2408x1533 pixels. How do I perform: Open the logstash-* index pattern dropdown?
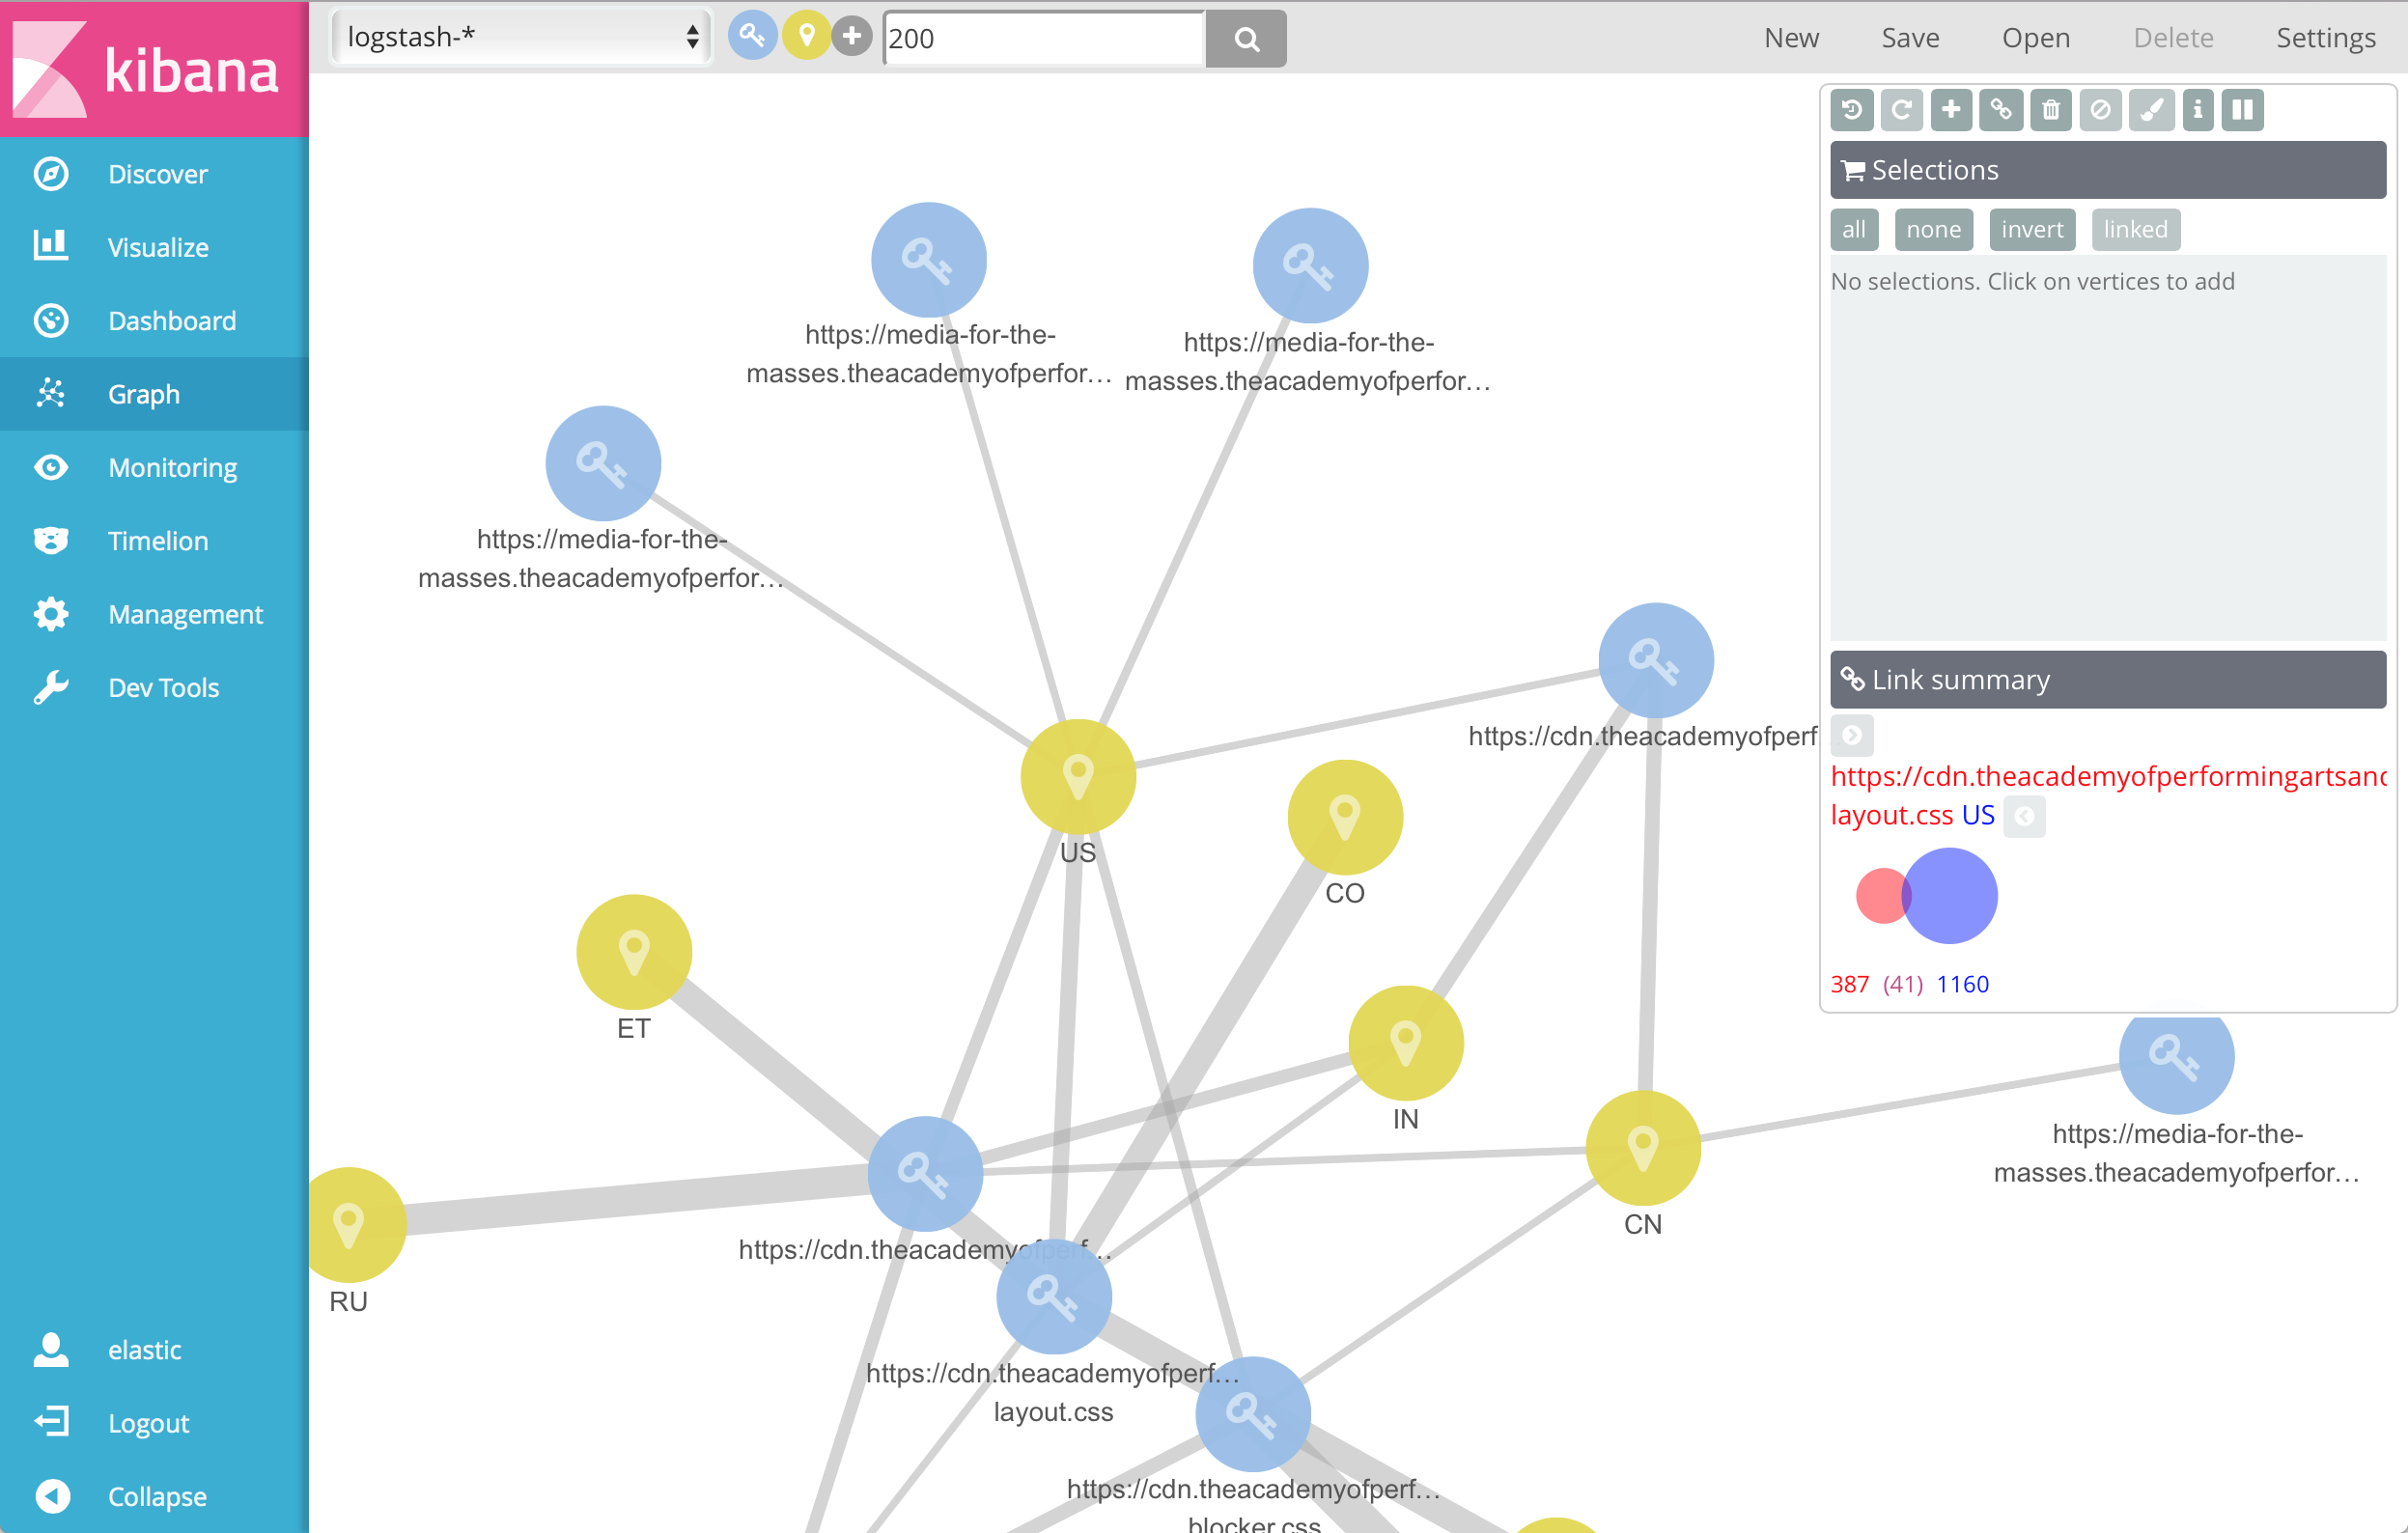point(520,36)
